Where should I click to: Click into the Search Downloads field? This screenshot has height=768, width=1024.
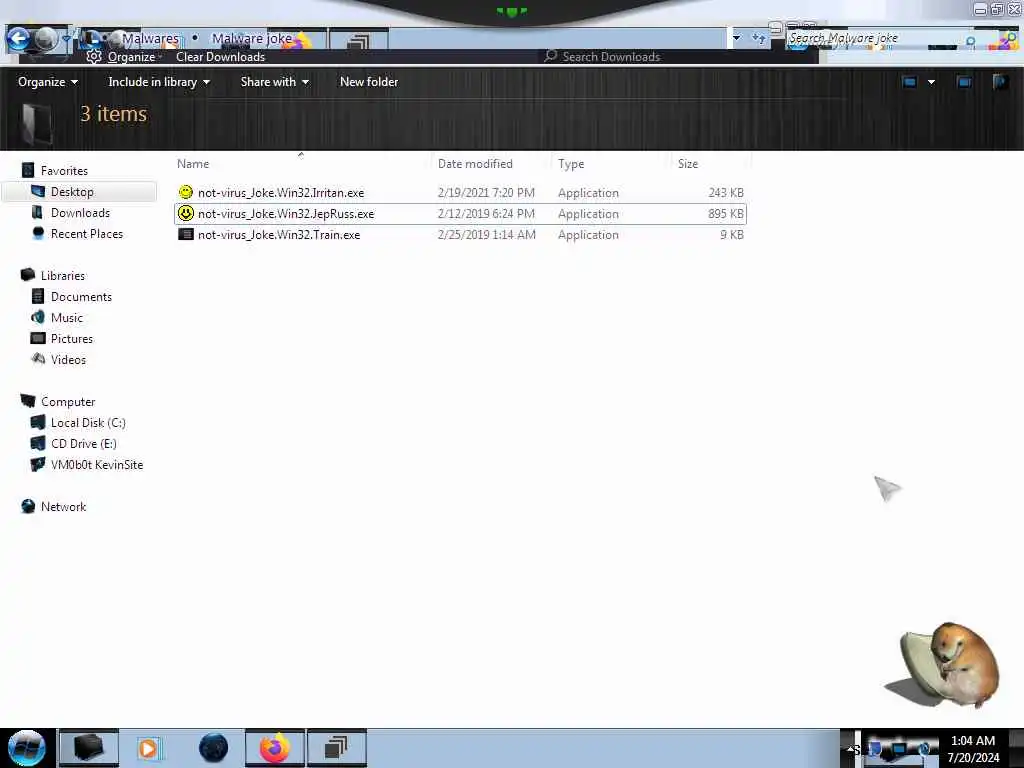click(x=679, y=57)
